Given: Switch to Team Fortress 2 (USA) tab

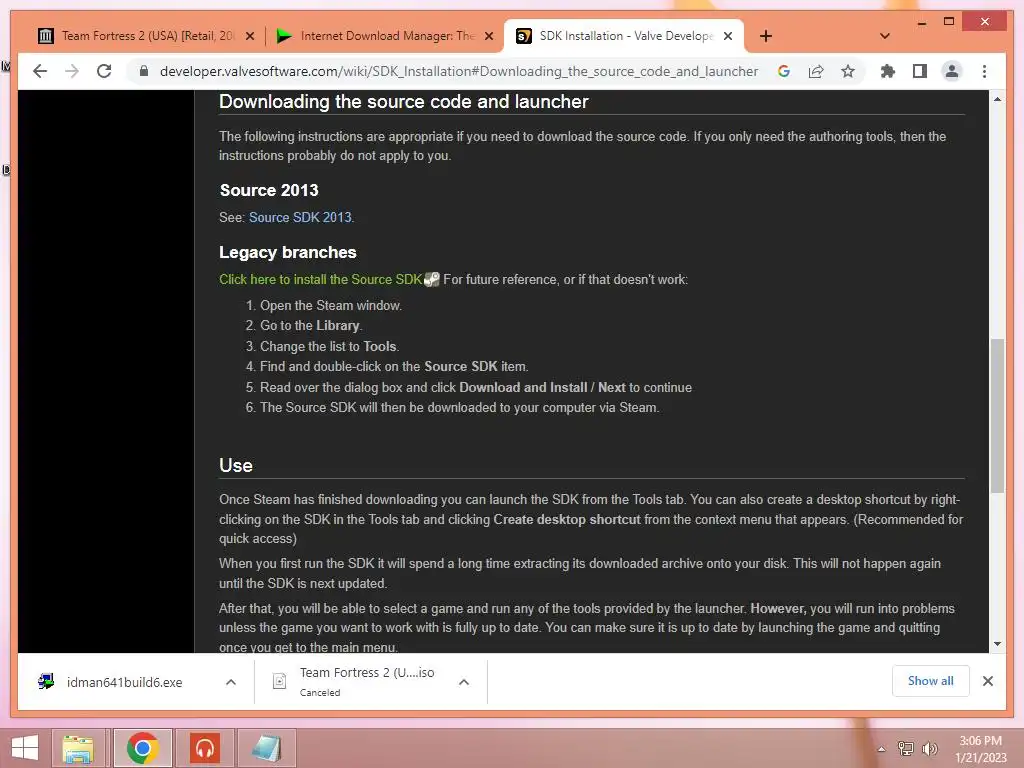Looking at the screenshot, I should point(147,36).
